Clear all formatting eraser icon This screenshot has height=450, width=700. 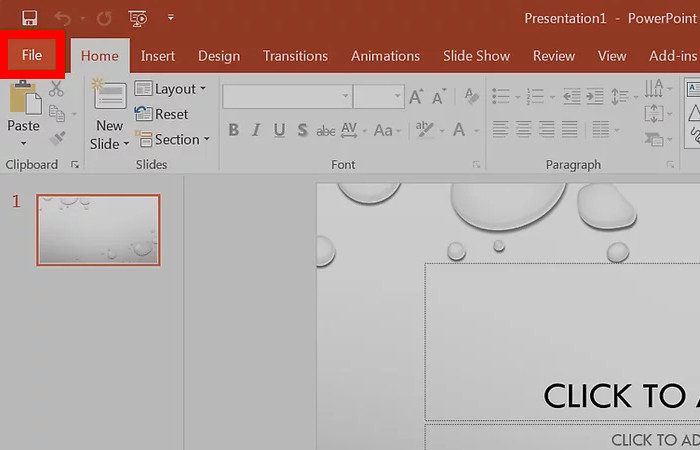pos(471,96)
